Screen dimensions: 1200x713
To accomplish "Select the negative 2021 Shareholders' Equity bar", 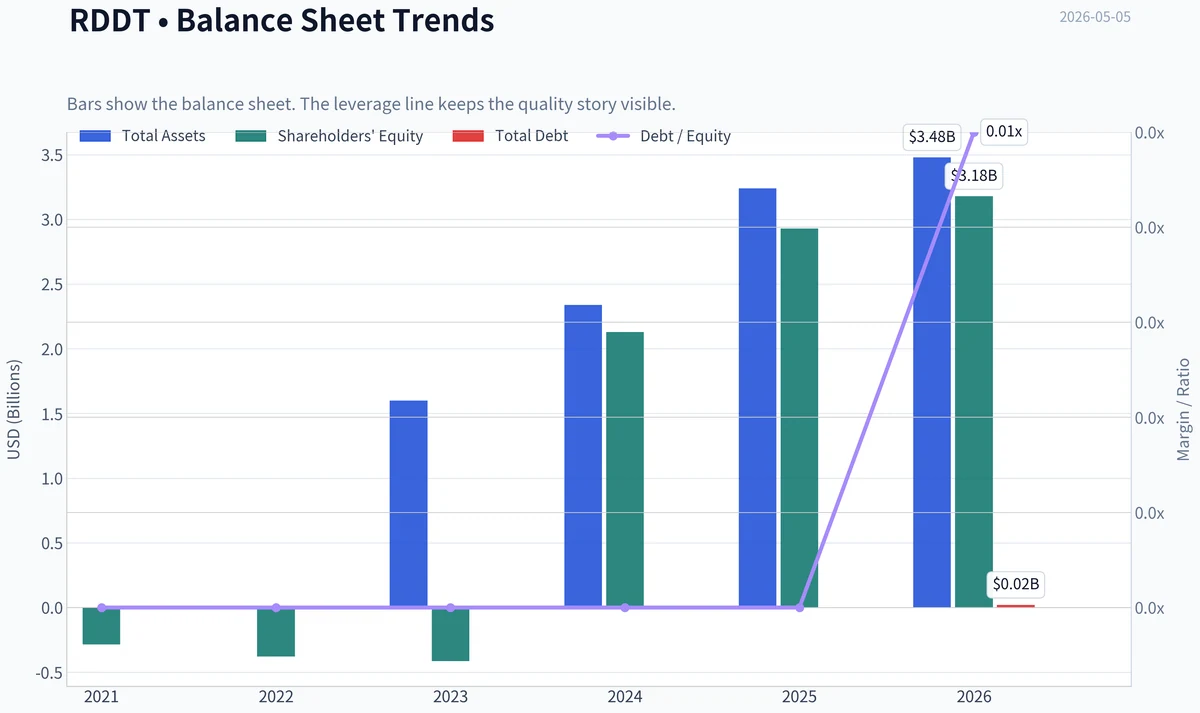I will 101,626.
